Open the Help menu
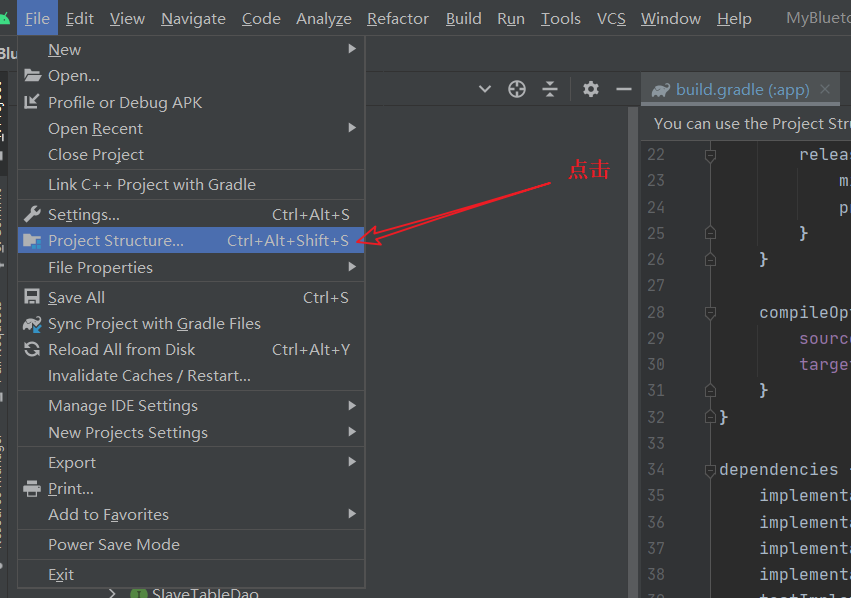Viewport: 851px width, 598px height. [734, 18]
